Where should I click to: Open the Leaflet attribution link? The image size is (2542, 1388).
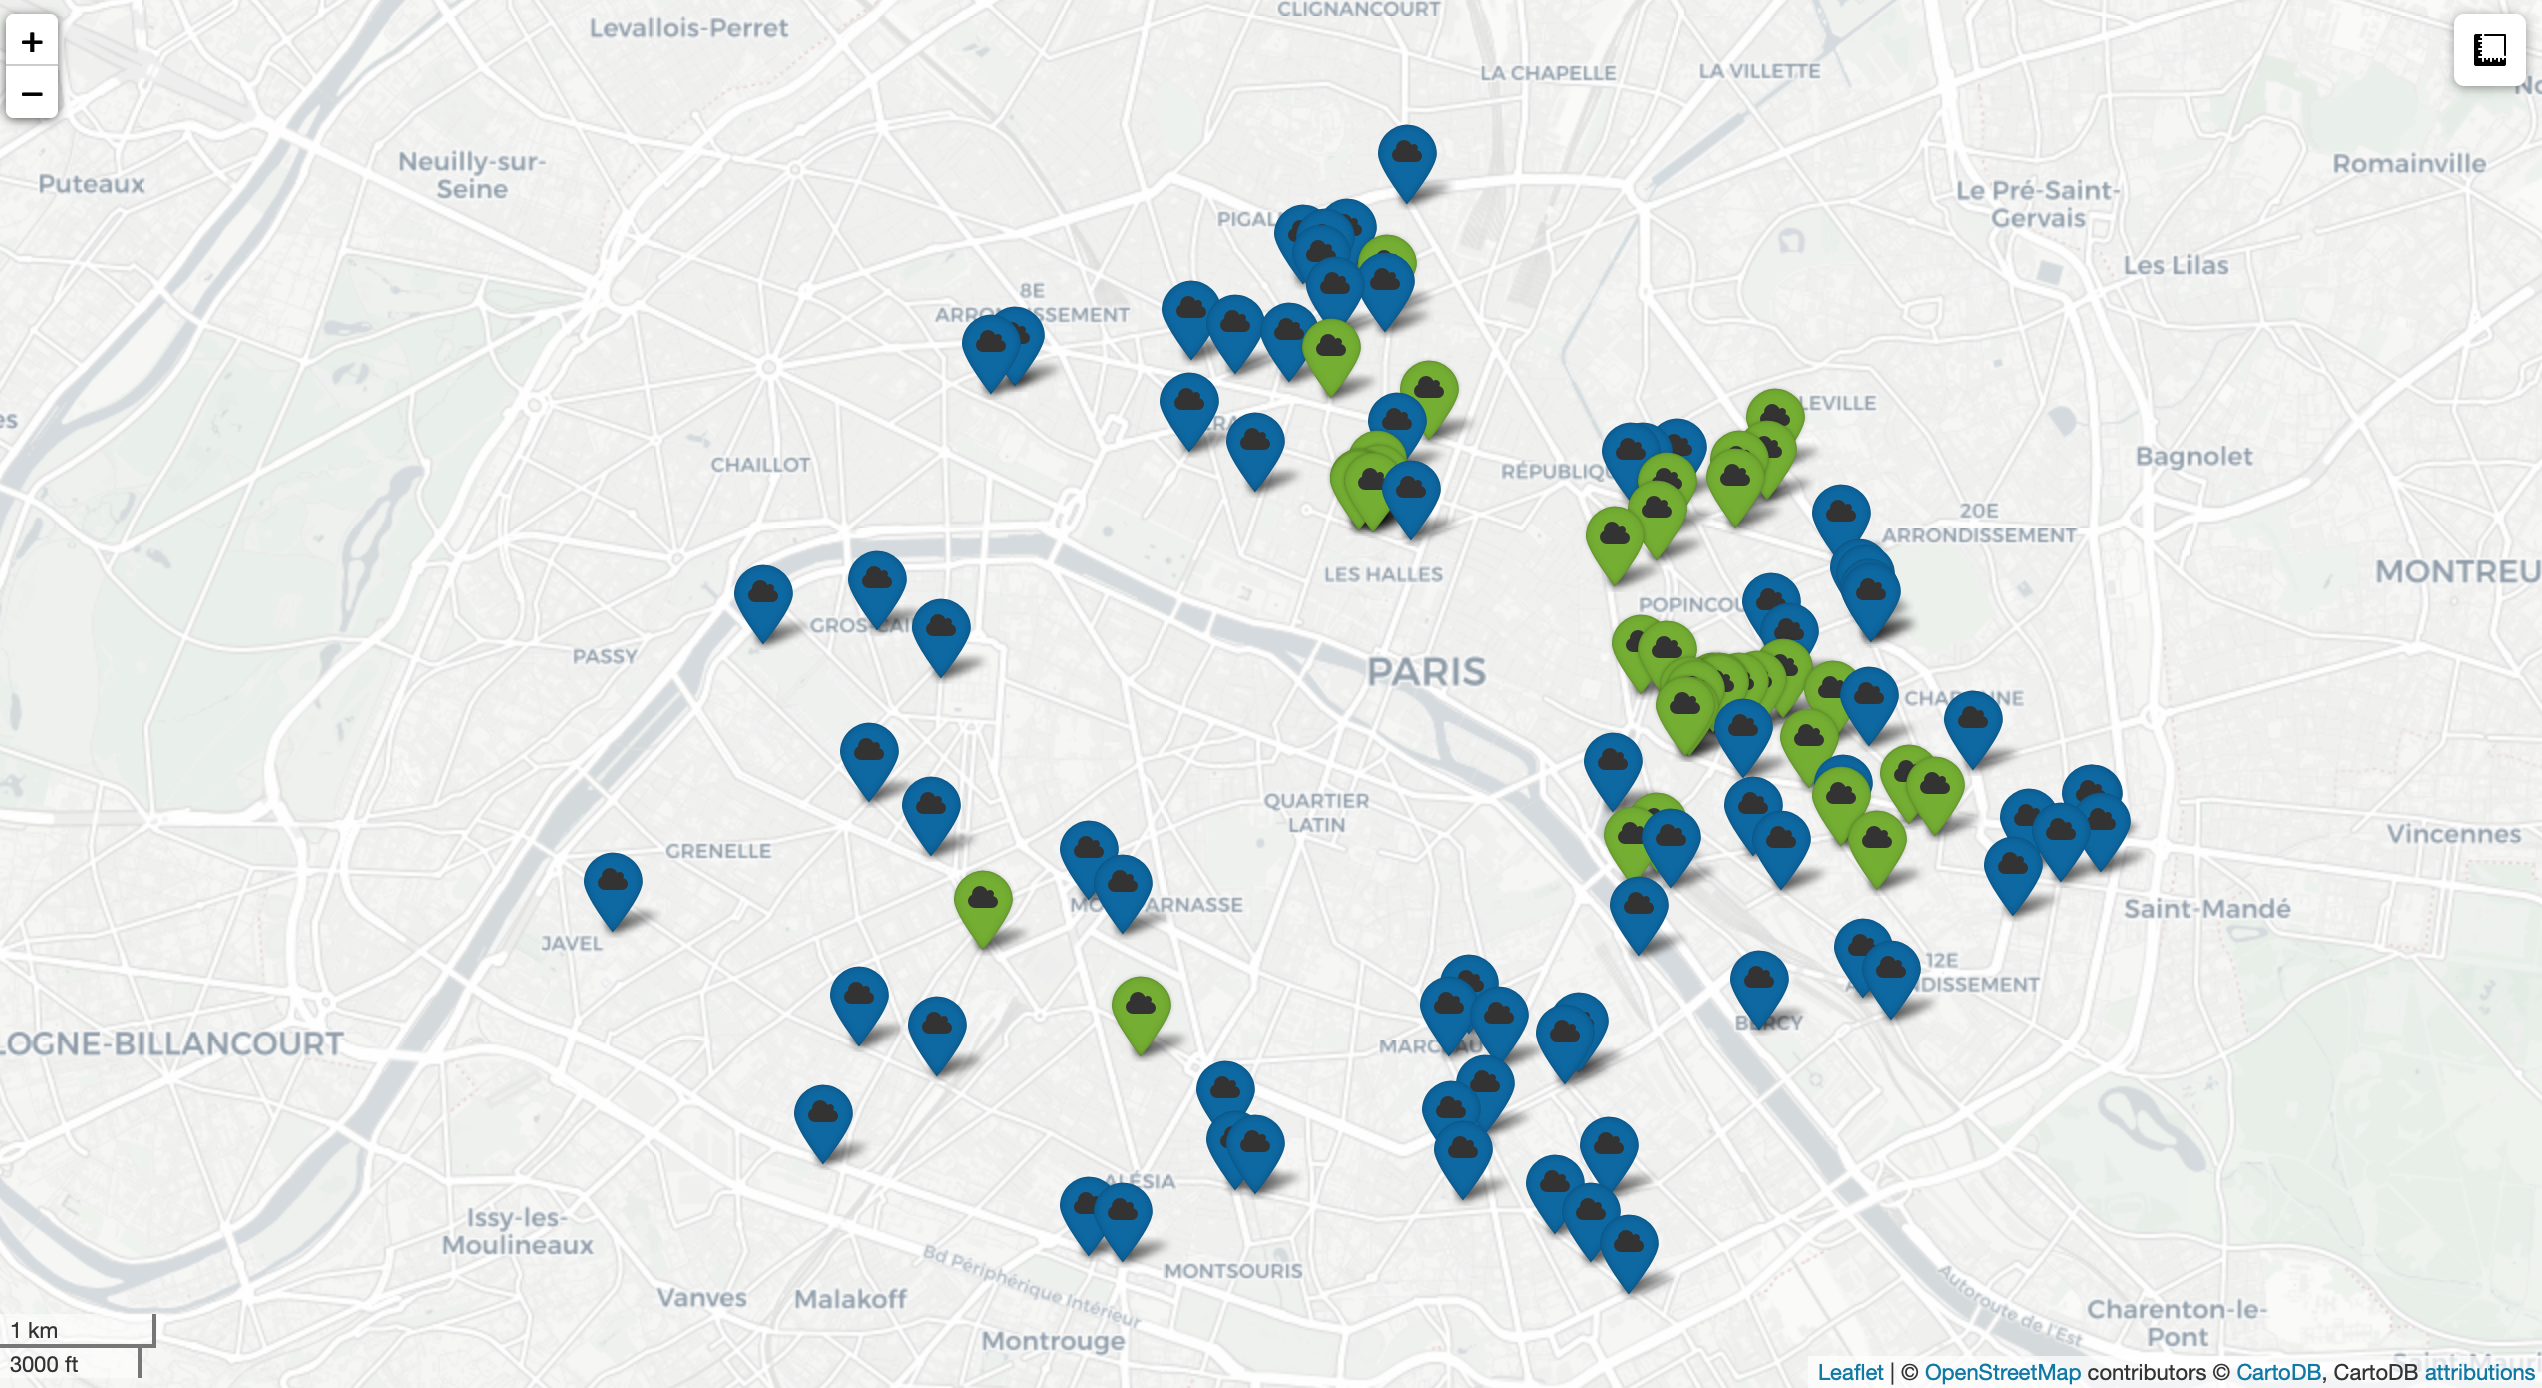pos(1849,1372)
